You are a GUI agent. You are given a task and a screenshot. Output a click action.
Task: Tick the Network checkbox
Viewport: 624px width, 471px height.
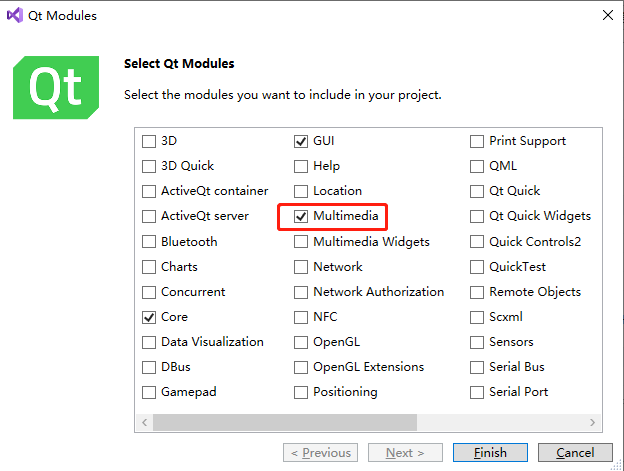pos(301,267)
